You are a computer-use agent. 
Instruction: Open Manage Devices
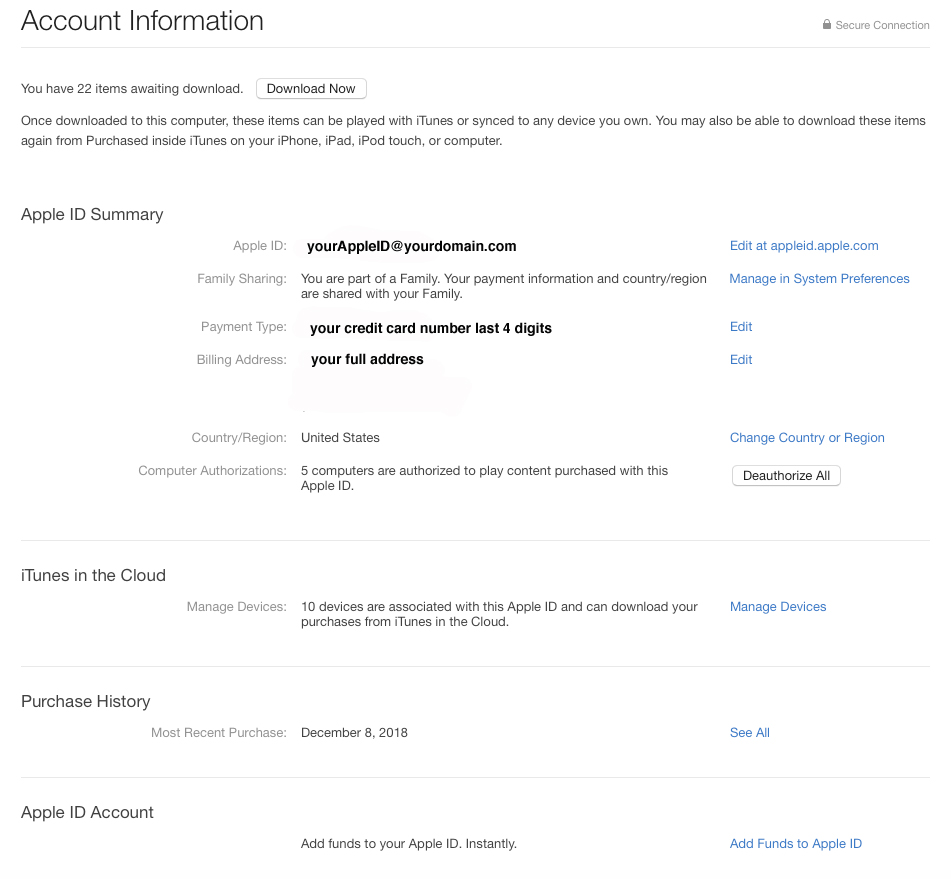click(777, 606)
